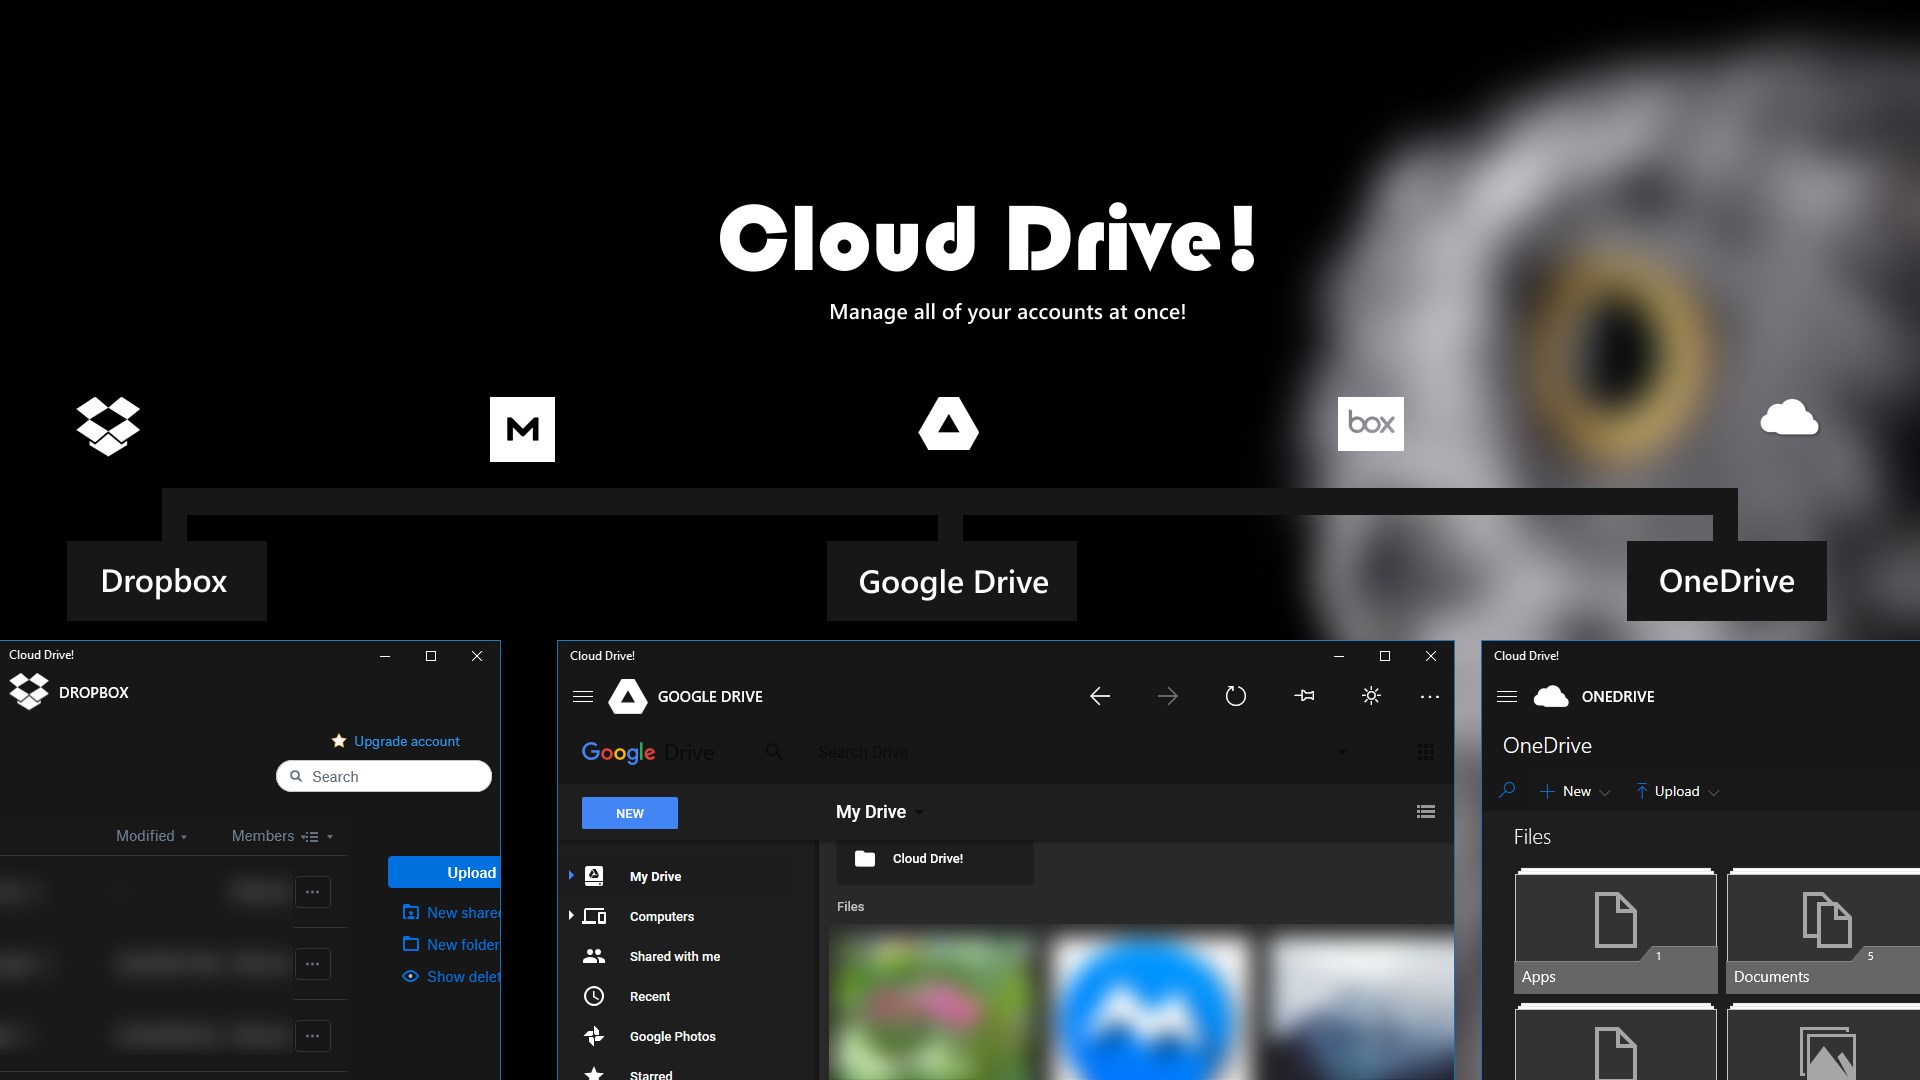The height and width of the screenshot is (1080, 1920).
Task: Click the Dropbox Search input field
Action: (385, 776)
